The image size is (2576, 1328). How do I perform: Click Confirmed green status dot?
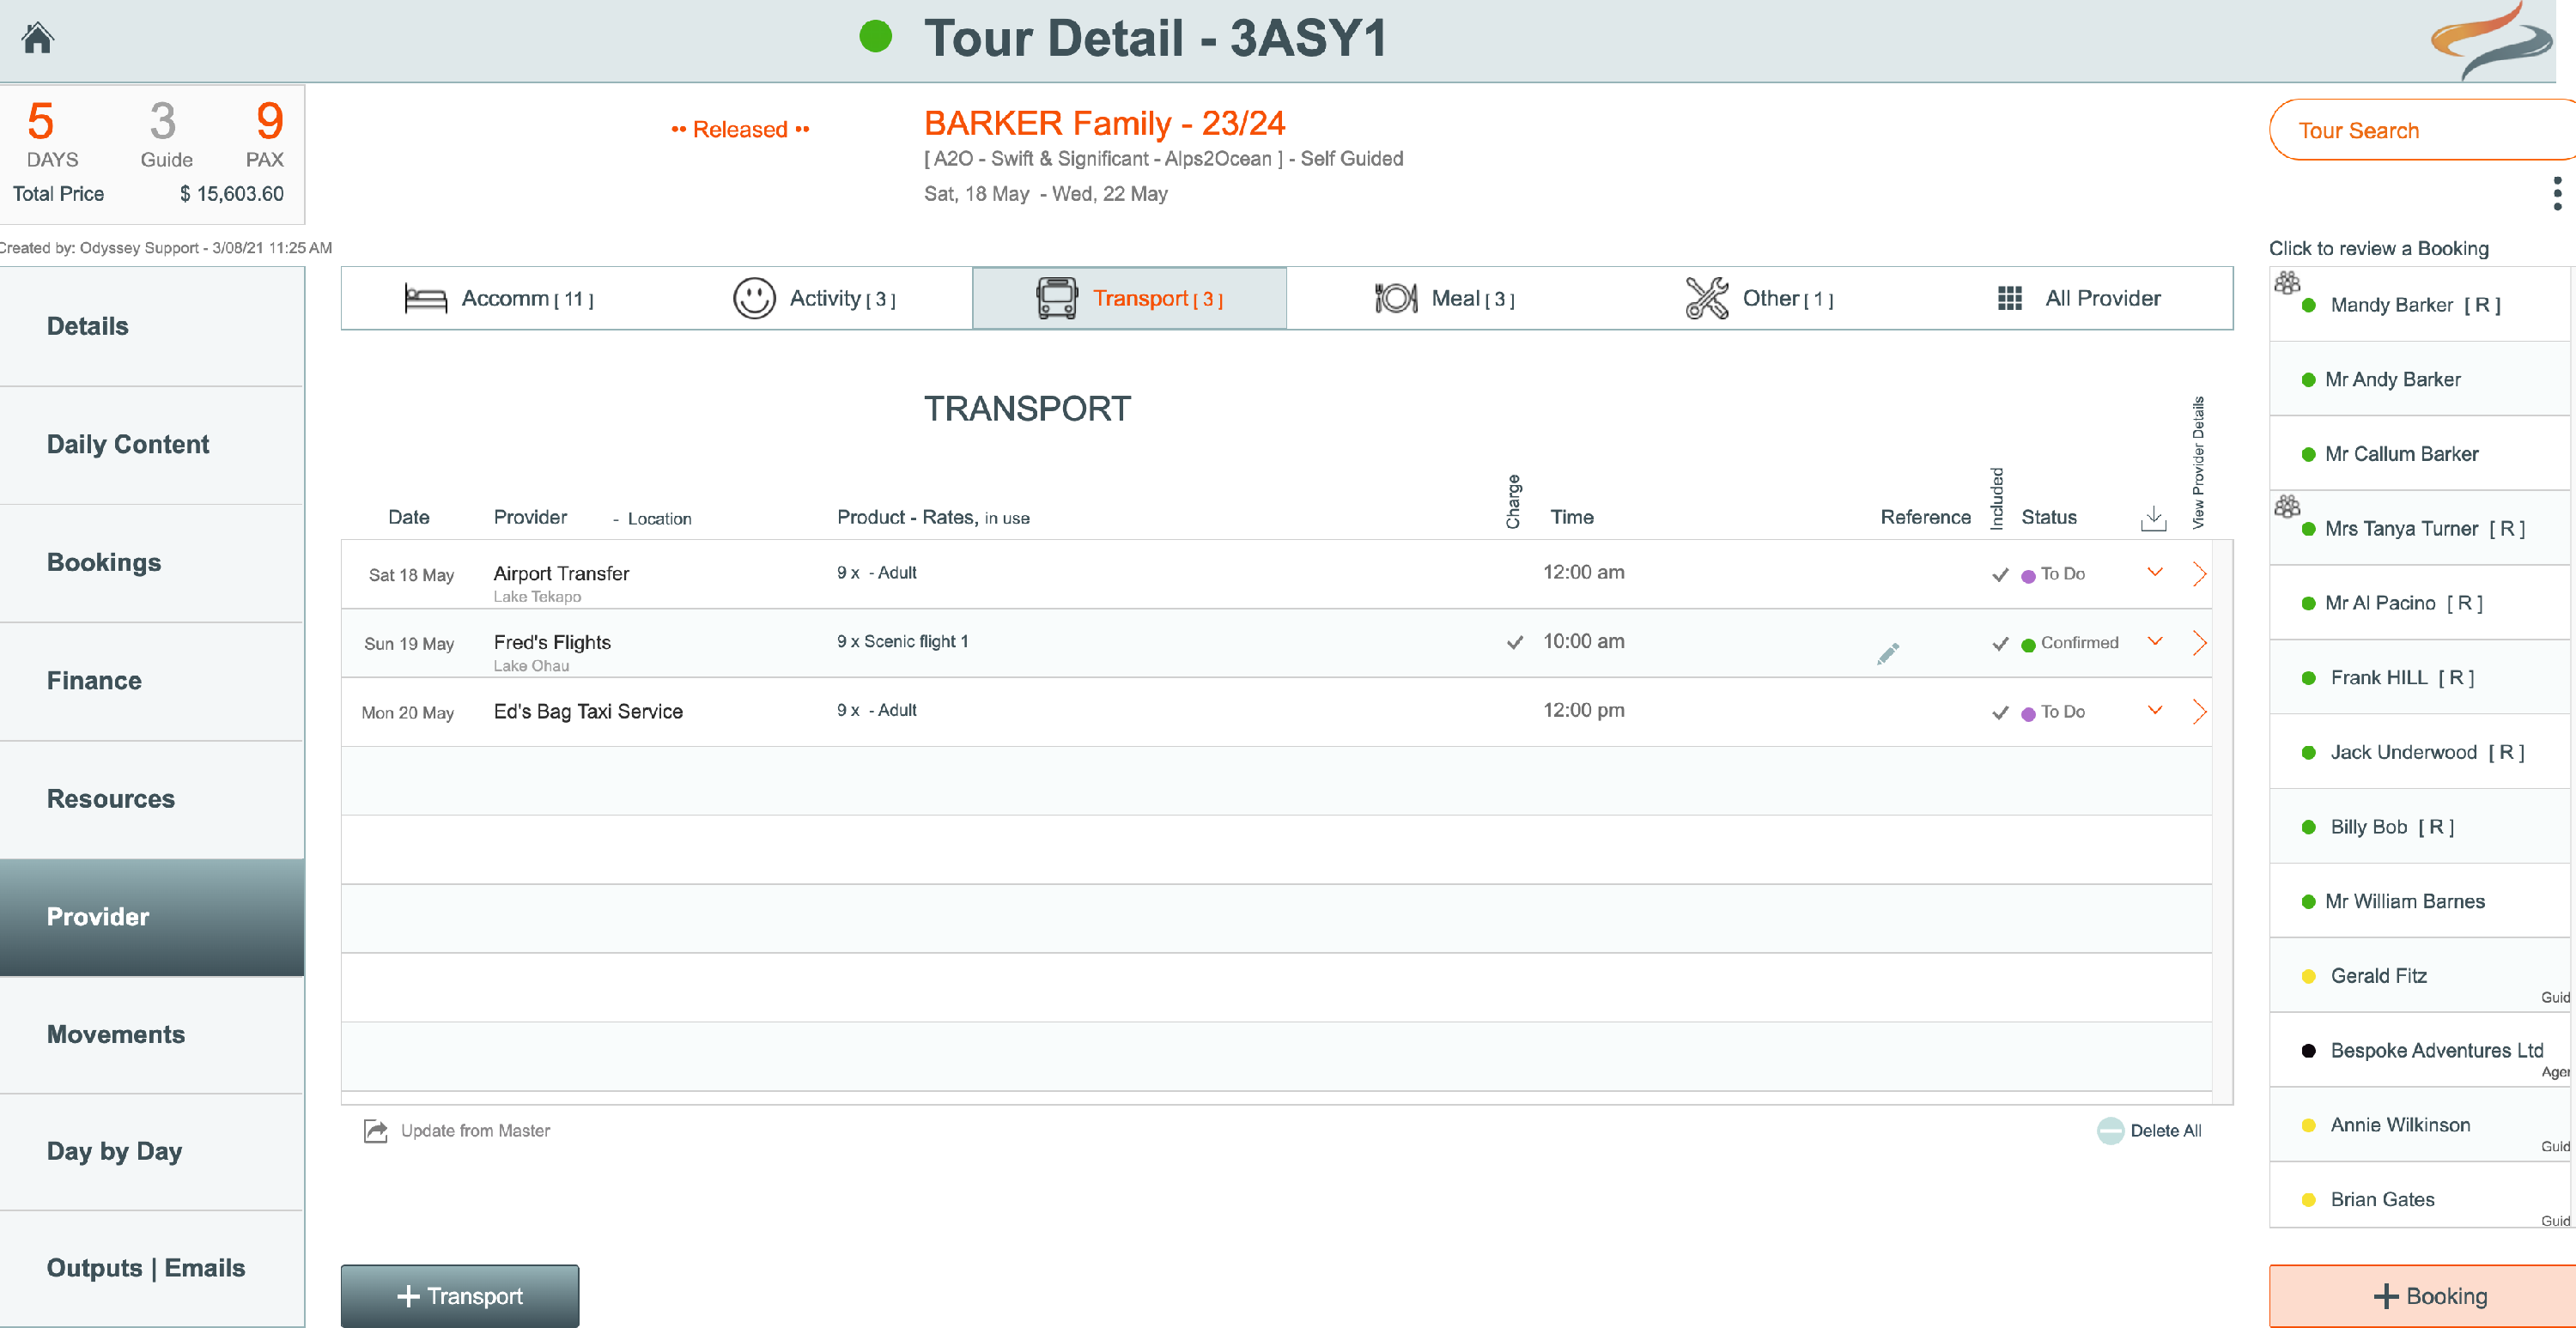(2028, 645)
